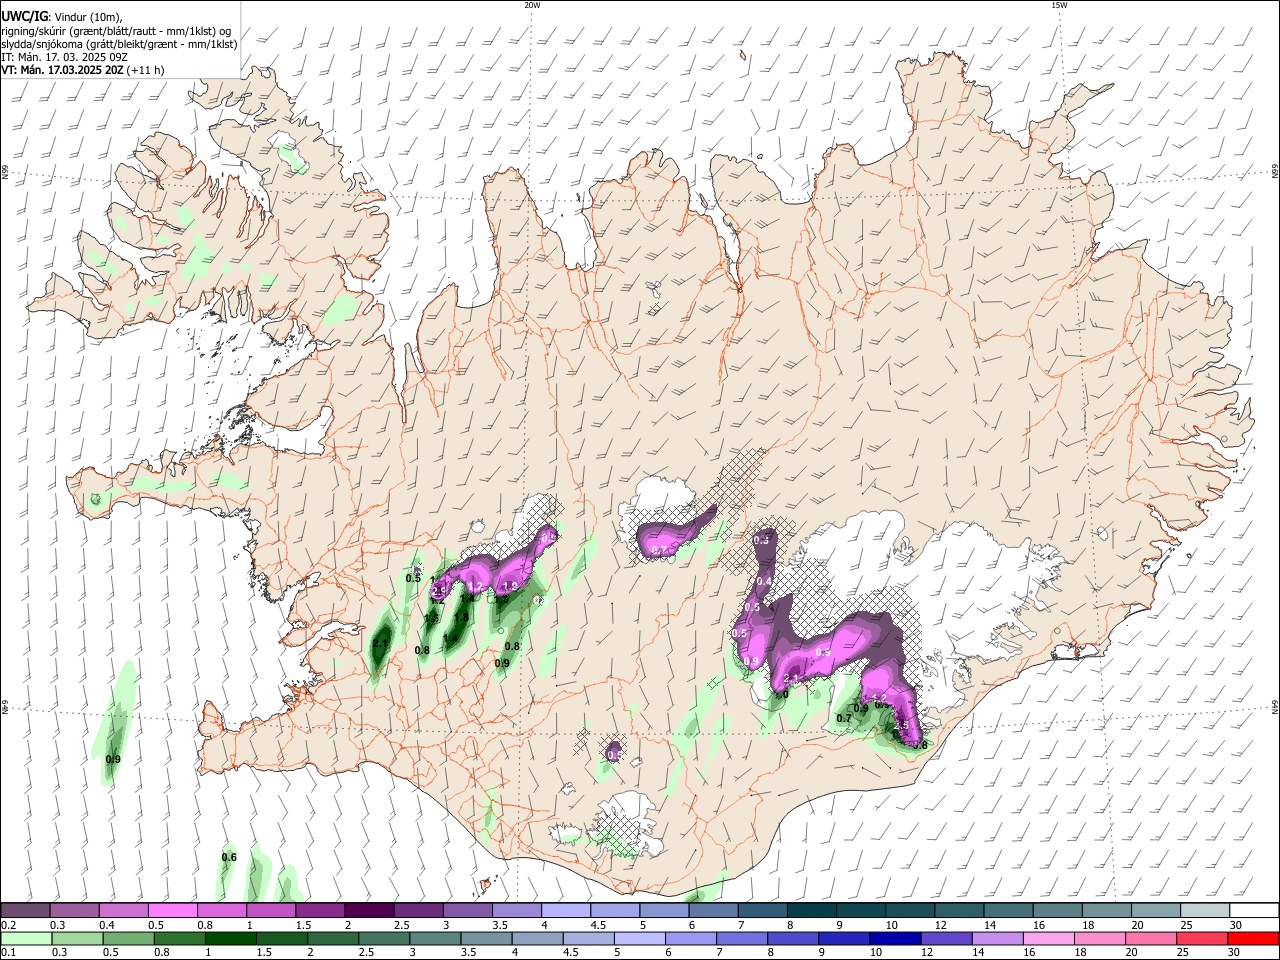Click the 'slydda/snjókoma' legend description line
1280x960 pixels.
pos(119,44)
